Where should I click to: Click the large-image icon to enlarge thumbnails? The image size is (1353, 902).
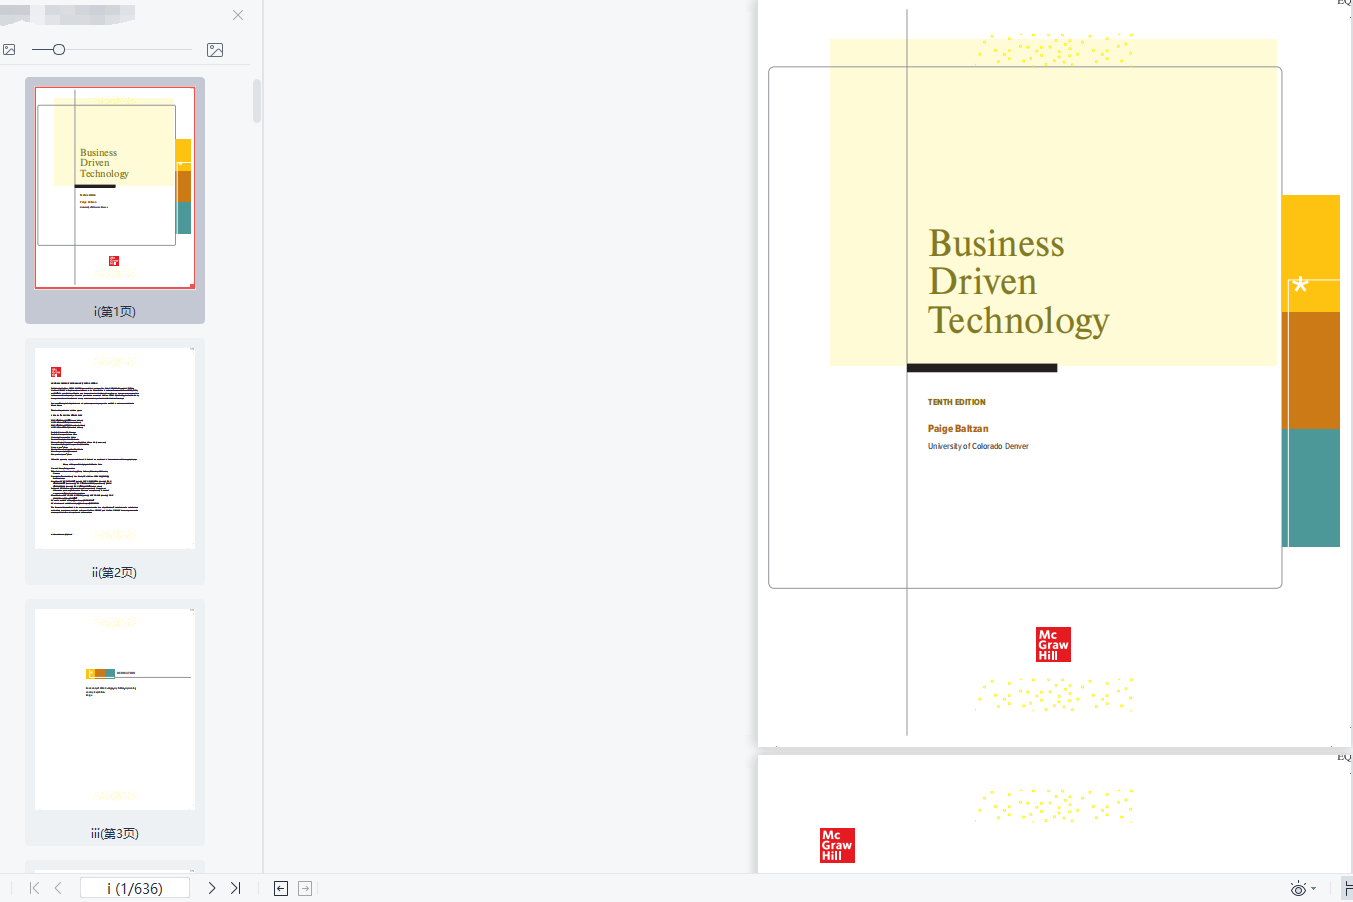(x=215, y=49)
